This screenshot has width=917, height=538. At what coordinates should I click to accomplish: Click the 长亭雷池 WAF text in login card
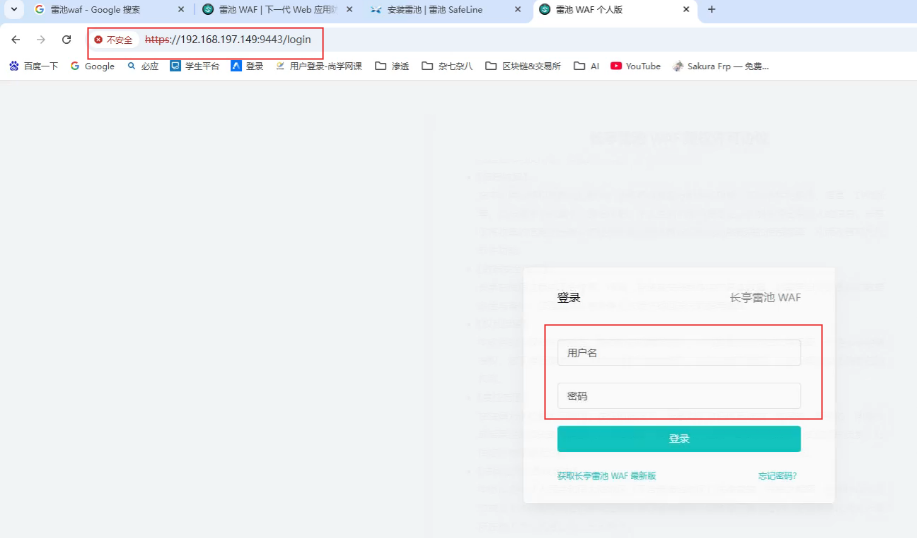pyautogui.click(x=765, y=298)
